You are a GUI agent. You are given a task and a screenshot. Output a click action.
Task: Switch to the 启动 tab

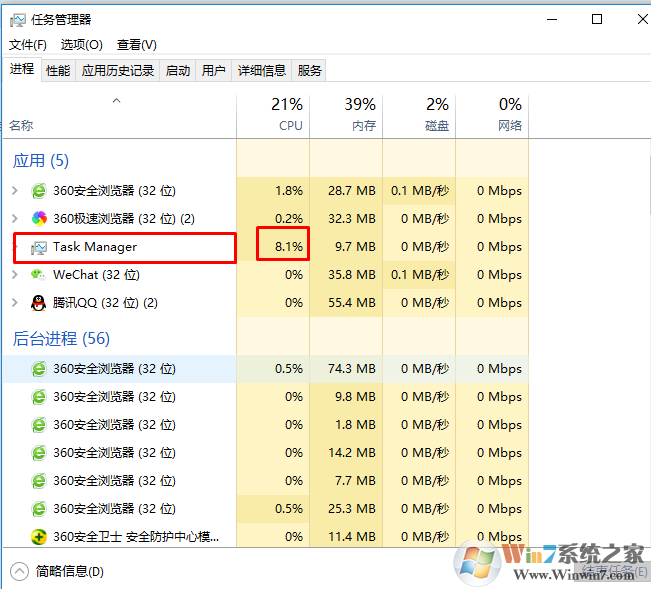click(178, 71)
